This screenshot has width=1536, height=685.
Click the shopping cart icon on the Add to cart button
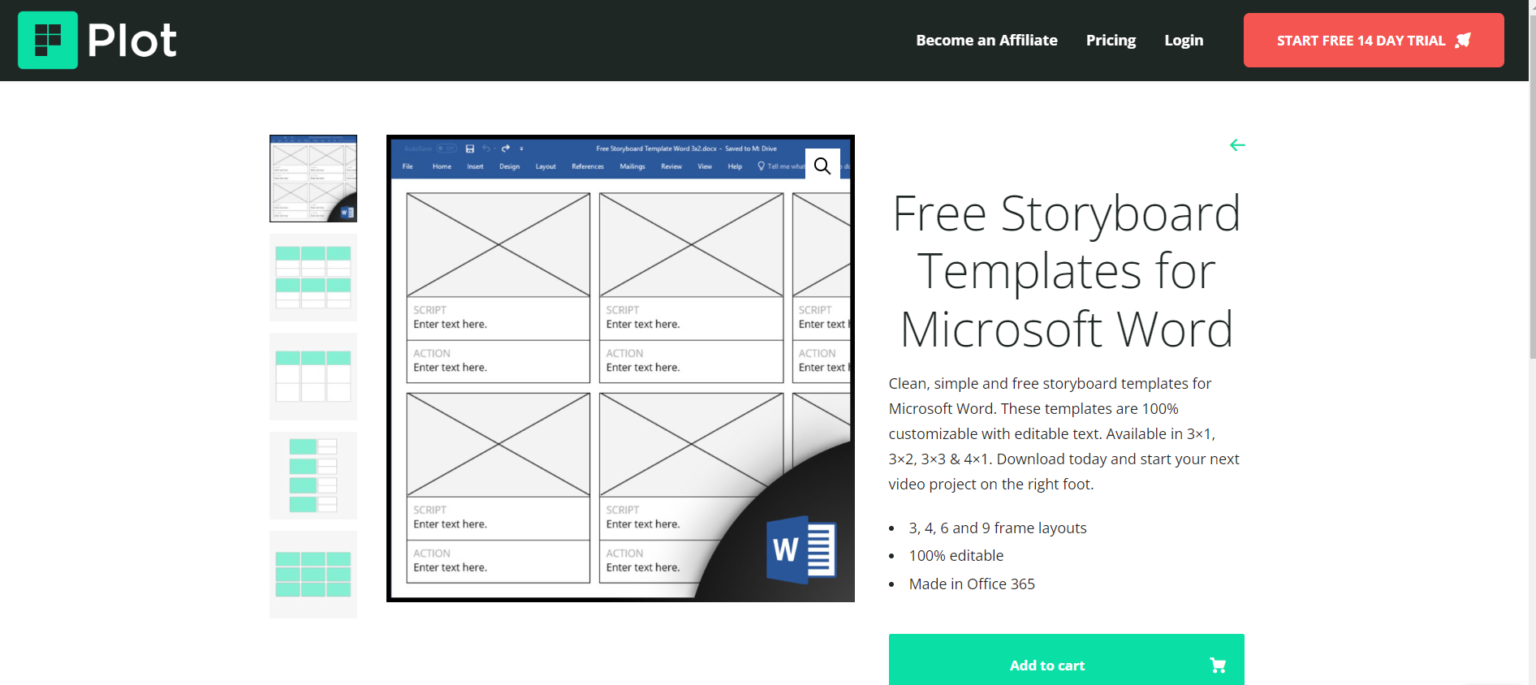click(1218, 664)
